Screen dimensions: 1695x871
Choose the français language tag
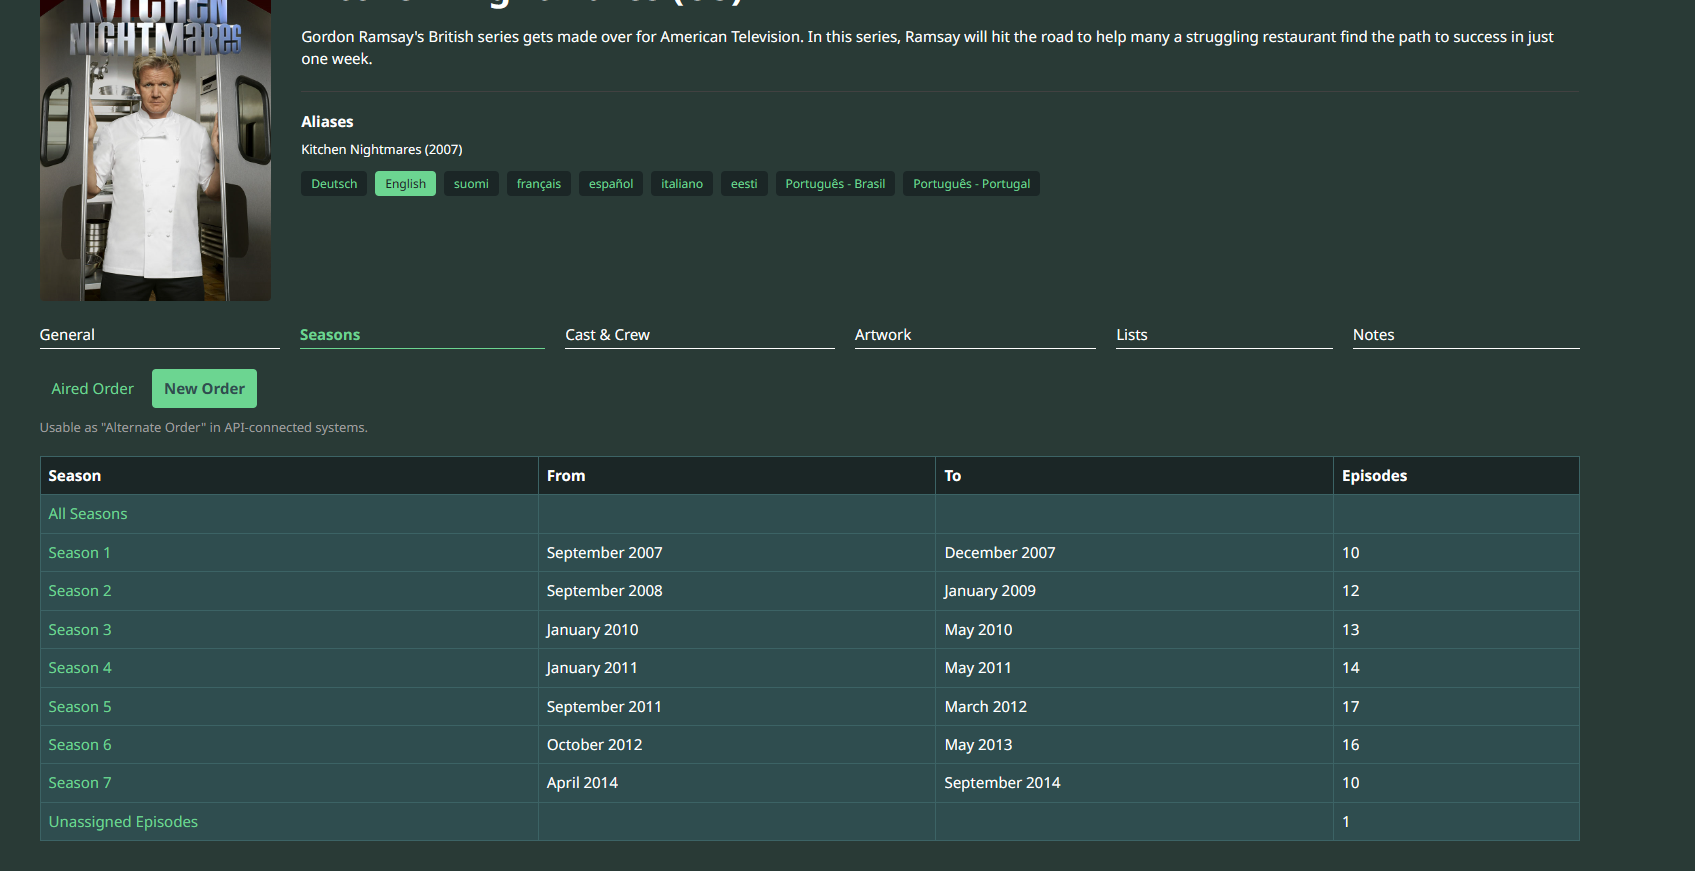539,184
